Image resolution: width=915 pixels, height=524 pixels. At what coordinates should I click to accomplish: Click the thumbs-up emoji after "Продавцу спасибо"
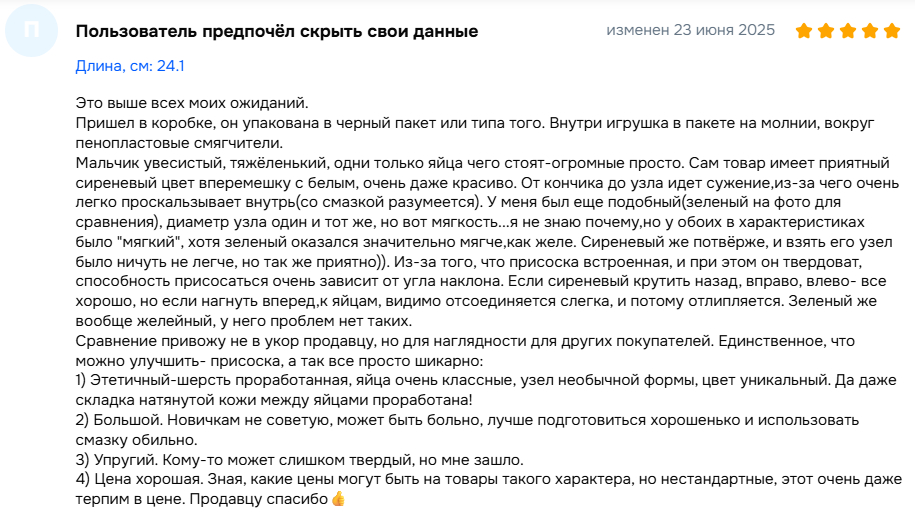(x=338, y=499)
